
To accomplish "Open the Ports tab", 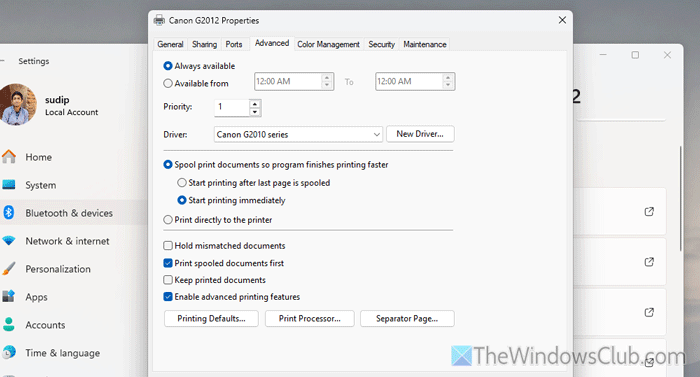I will point(234,44).
